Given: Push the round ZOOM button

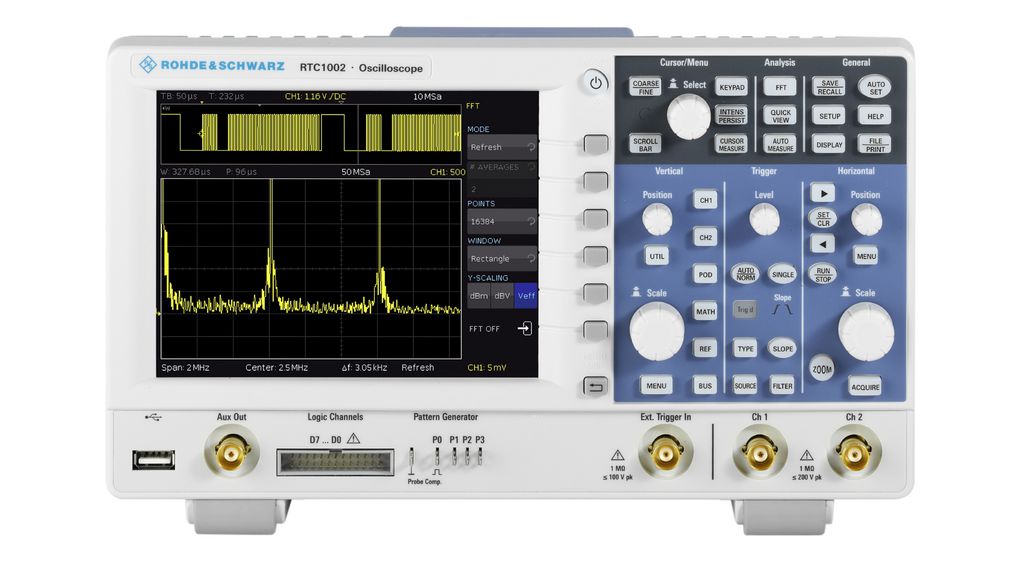Looking at the screenshot, I should [x=822, y=369].
